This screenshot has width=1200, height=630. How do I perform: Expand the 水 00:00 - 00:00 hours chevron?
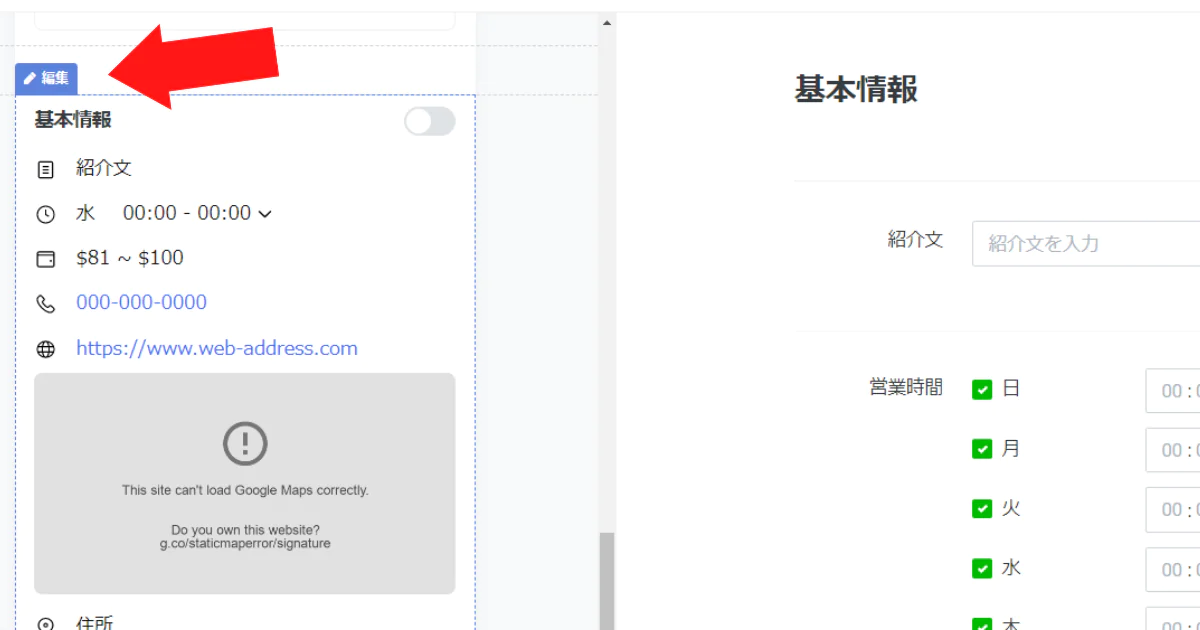tap(265, 214)
